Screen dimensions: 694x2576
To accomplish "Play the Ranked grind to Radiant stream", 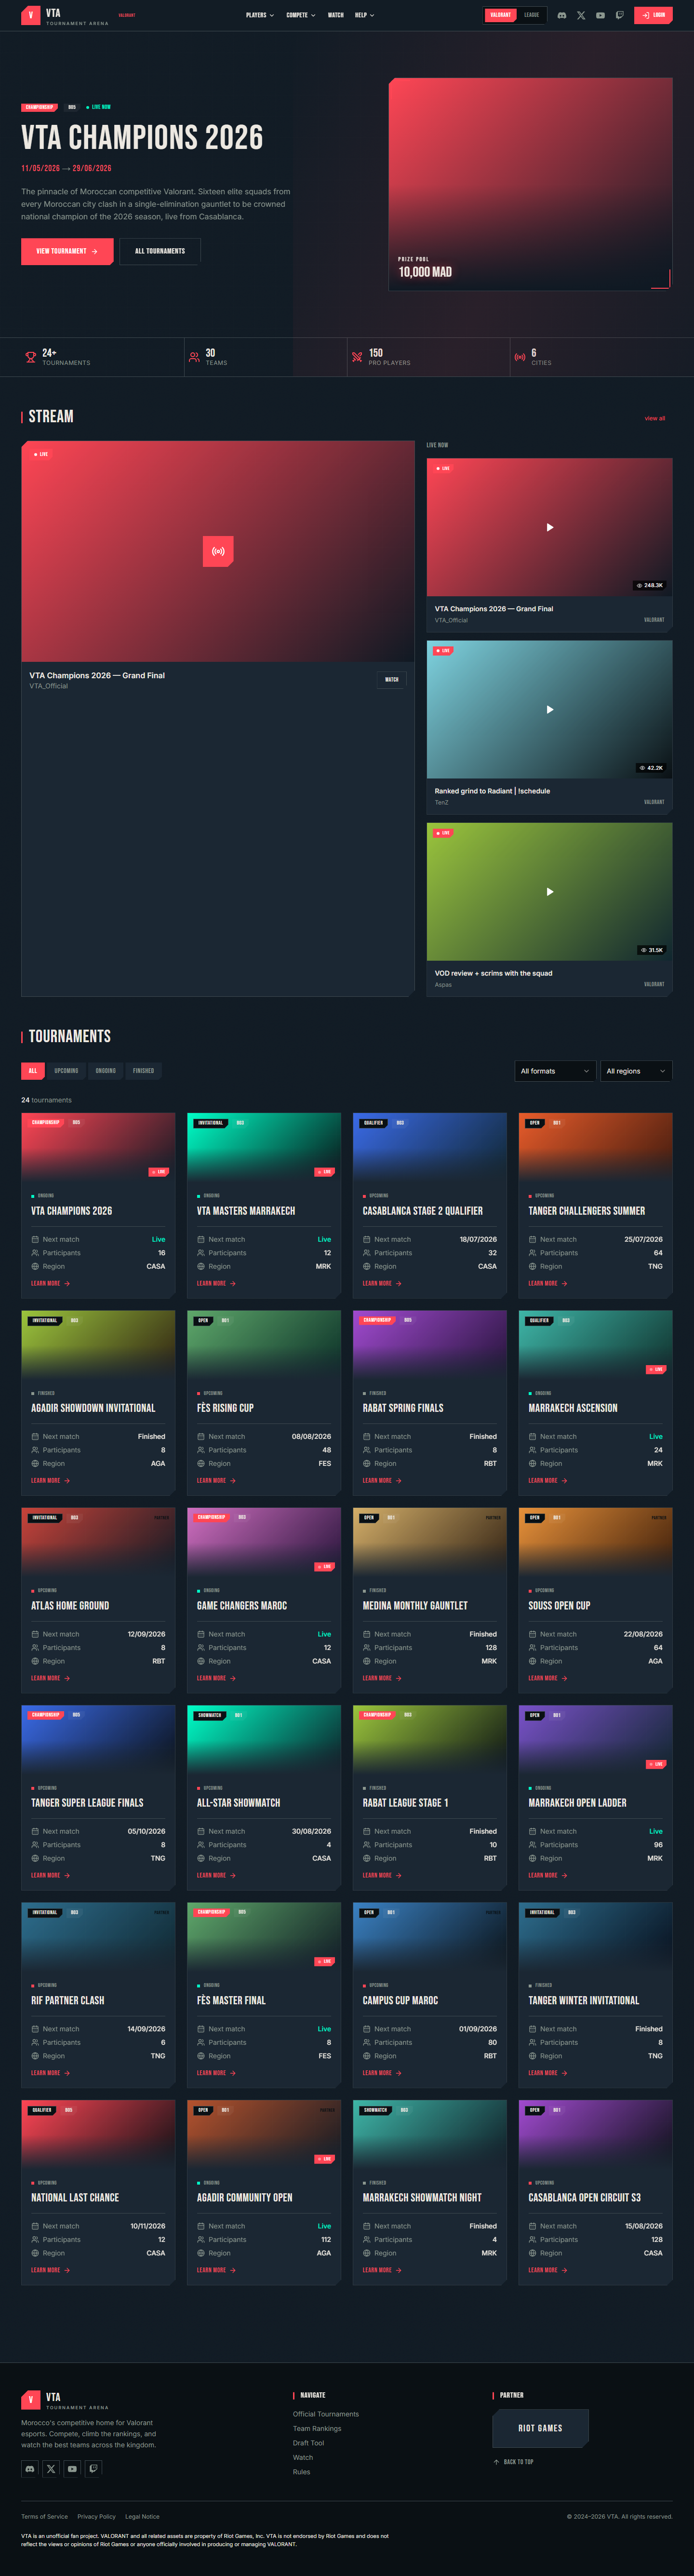I will pos(549,709).
